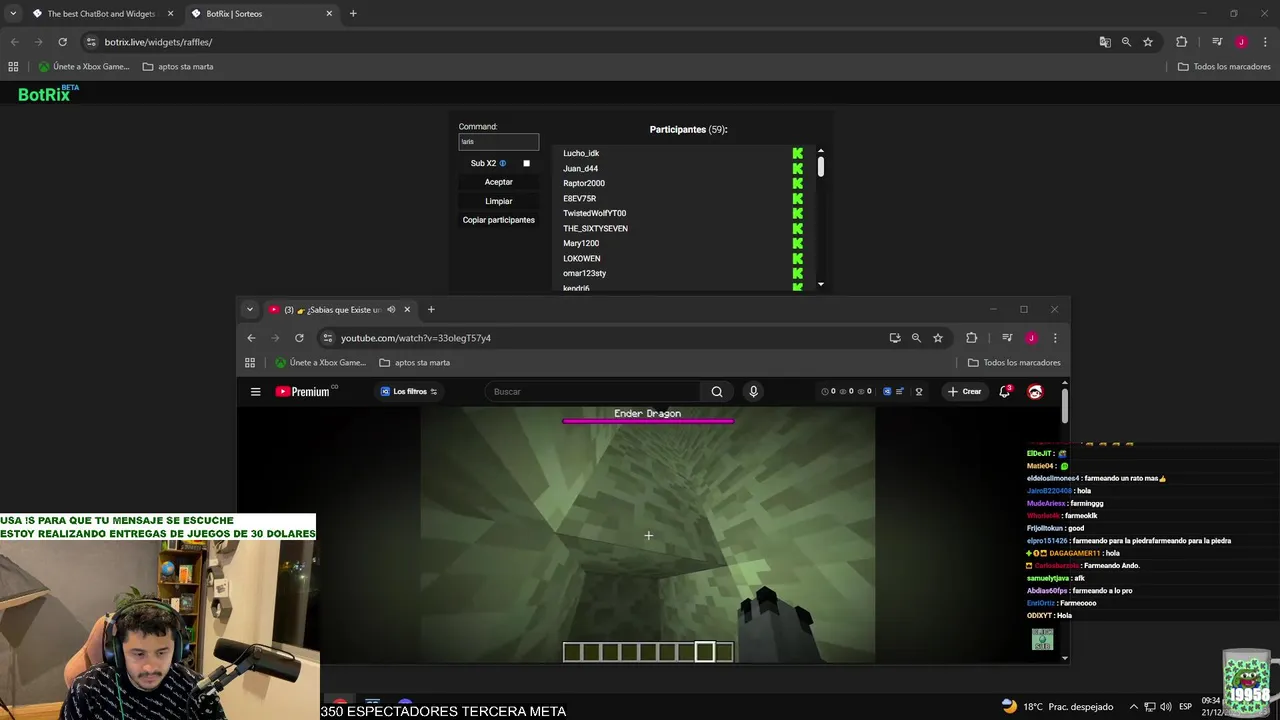
Task: Click the botrix.live address bar
Action: 590,42
